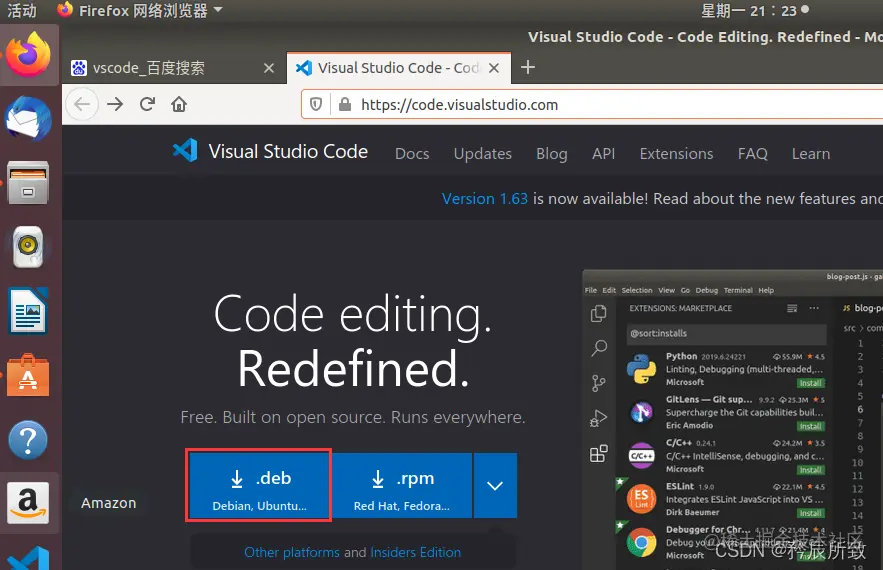Open the Learn navigation item
Screen dimensions: 883x570
coord(811,153)
